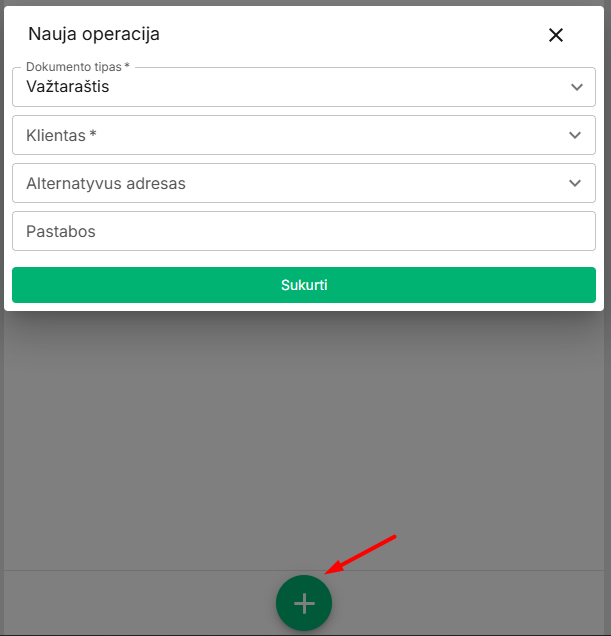Click the red arrow annotation

(360, 554)
